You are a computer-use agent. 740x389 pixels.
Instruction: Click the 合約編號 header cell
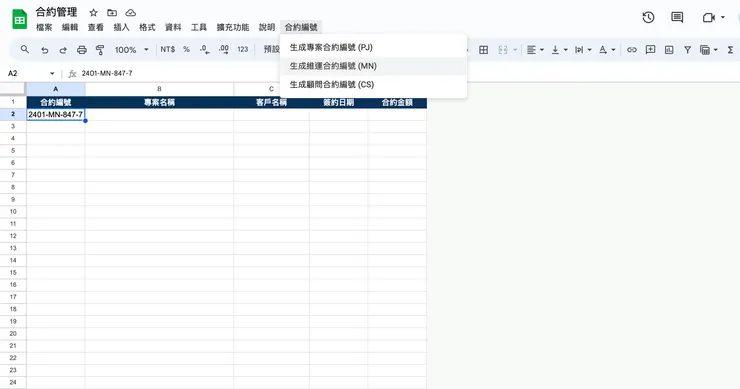click(56, 102)
